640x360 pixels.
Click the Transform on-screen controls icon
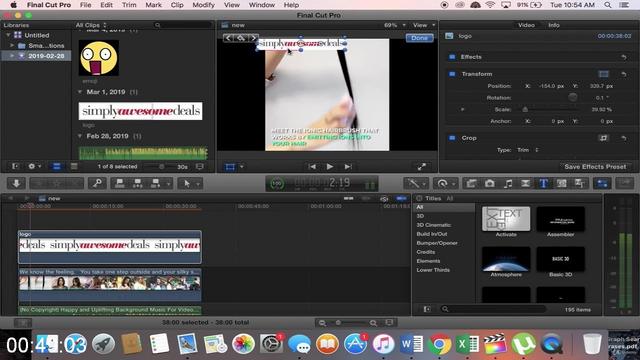(x=604, y=74)
